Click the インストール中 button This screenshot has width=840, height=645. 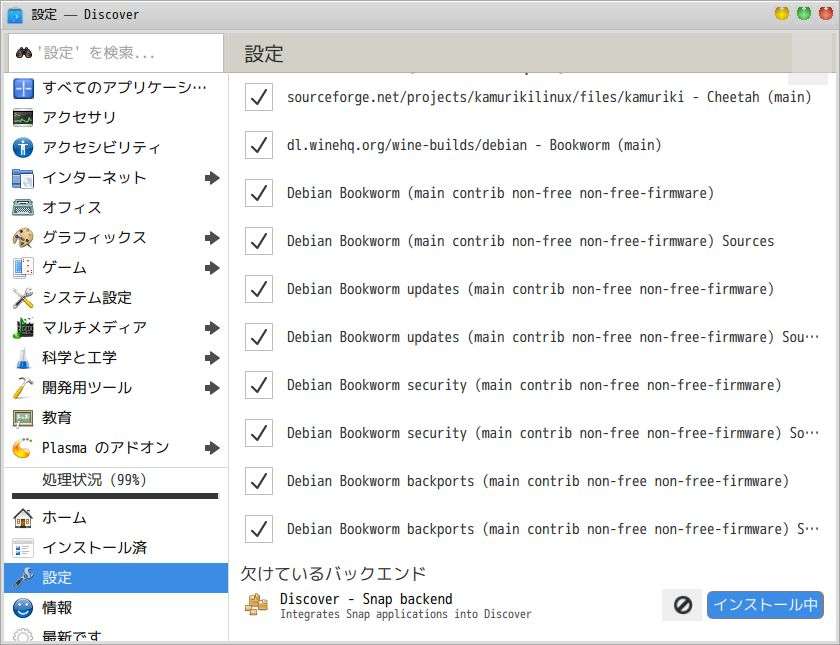765,605
